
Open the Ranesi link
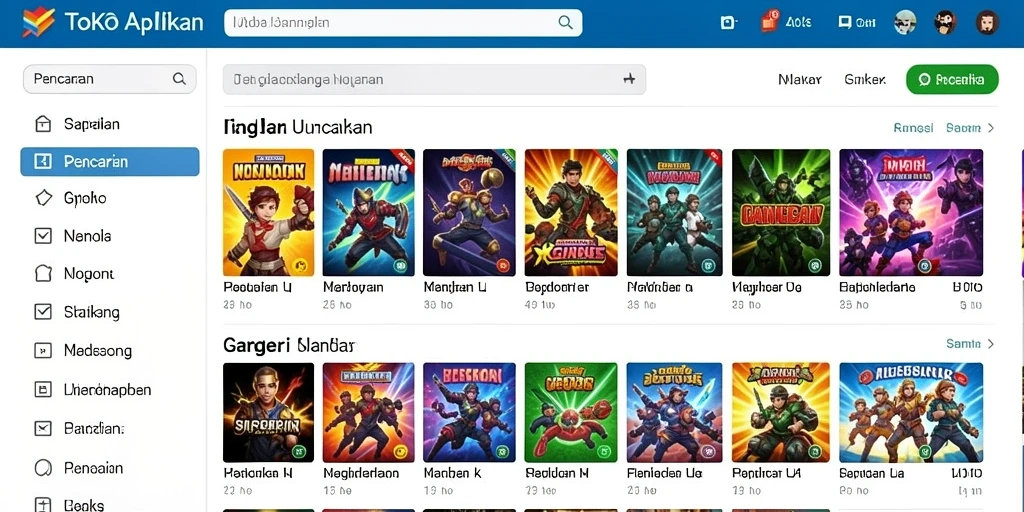913,128
